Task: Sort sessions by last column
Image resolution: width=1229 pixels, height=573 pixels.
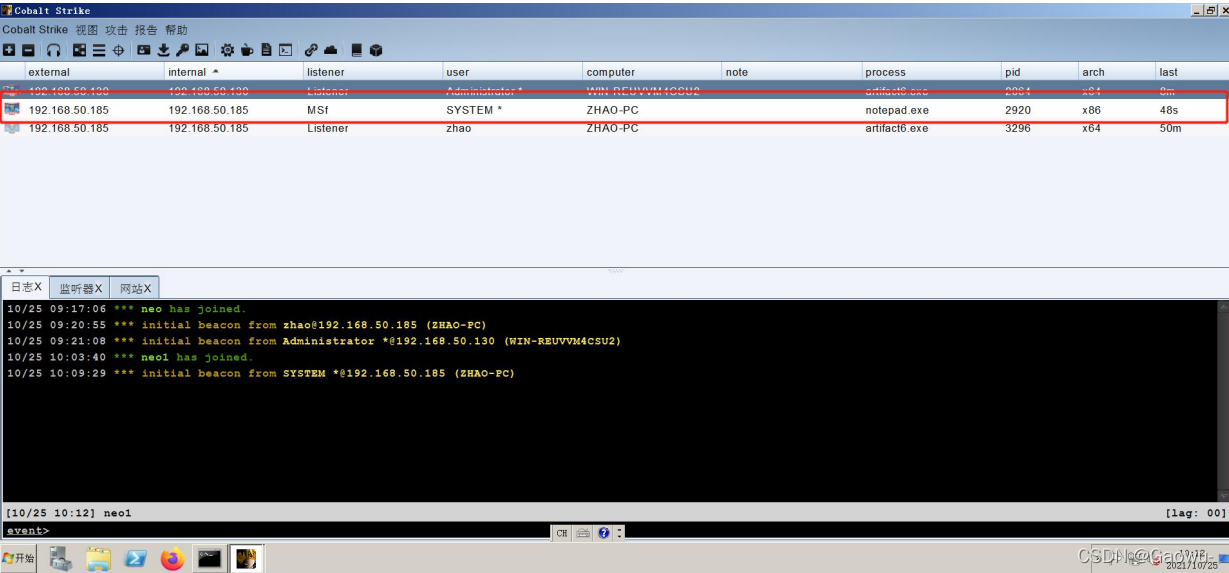Action: pyautogui.click(x=1192, y=72)
